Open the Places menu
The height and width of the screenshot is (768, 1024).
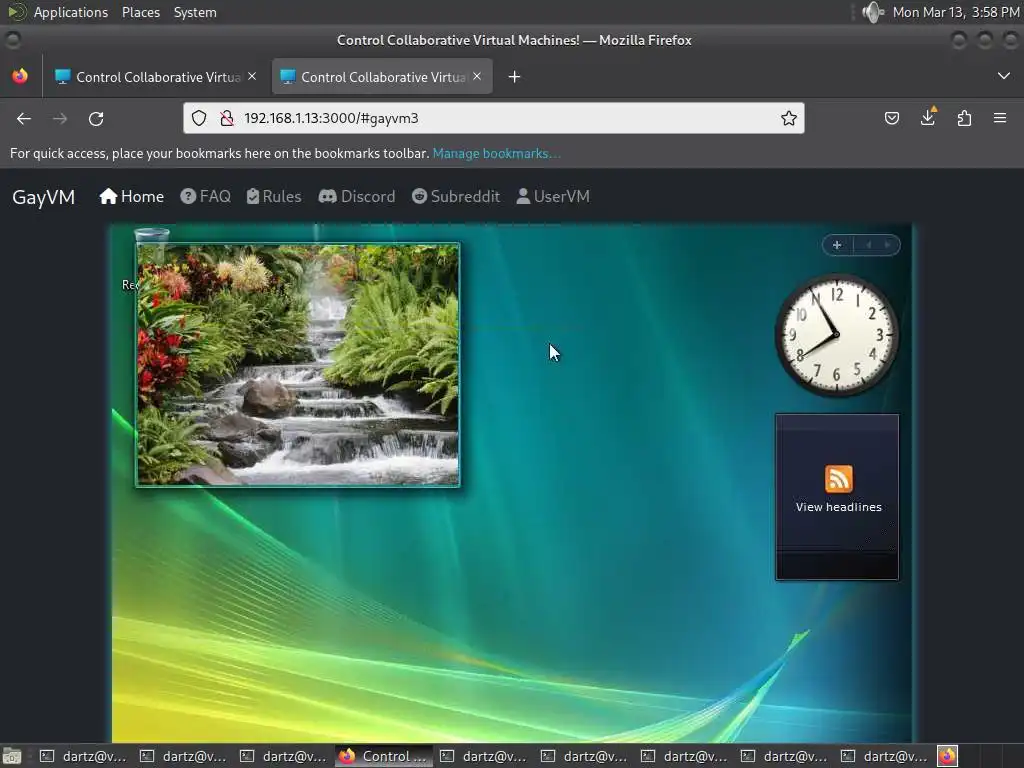tap(140, 12)
